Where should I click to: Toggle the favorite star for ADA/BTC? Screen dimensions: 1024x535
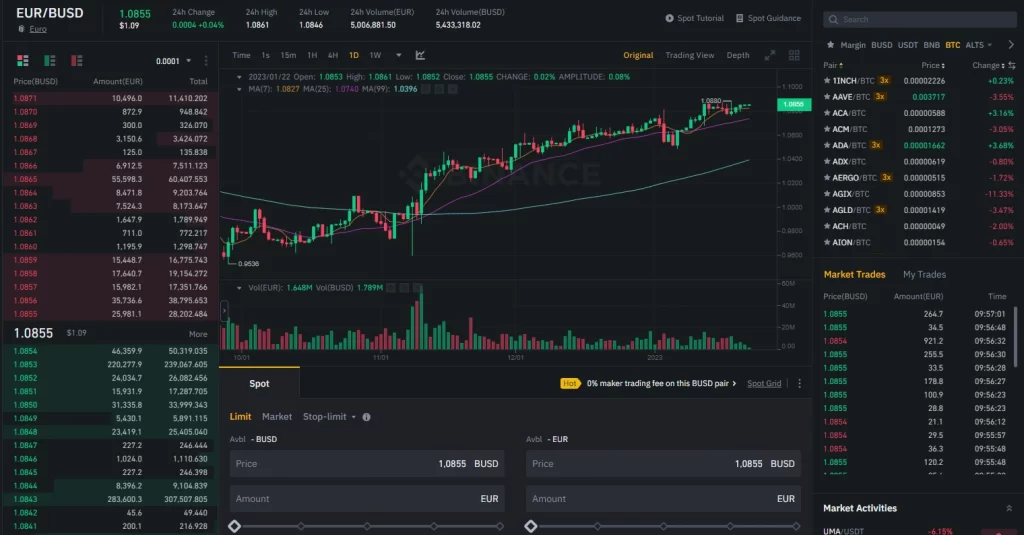(x=827, y=146)
